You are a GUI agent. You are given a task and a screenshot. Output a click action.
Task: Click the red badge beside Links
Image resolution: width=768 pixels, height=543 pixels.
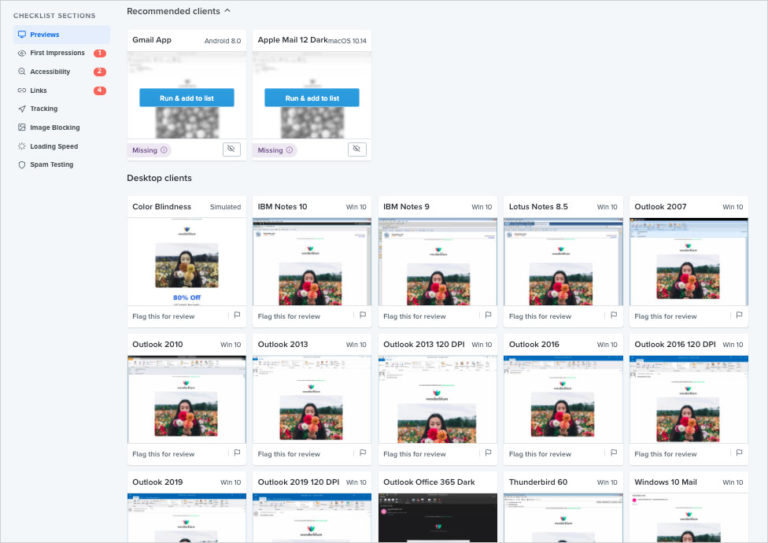tap(100, 91)
